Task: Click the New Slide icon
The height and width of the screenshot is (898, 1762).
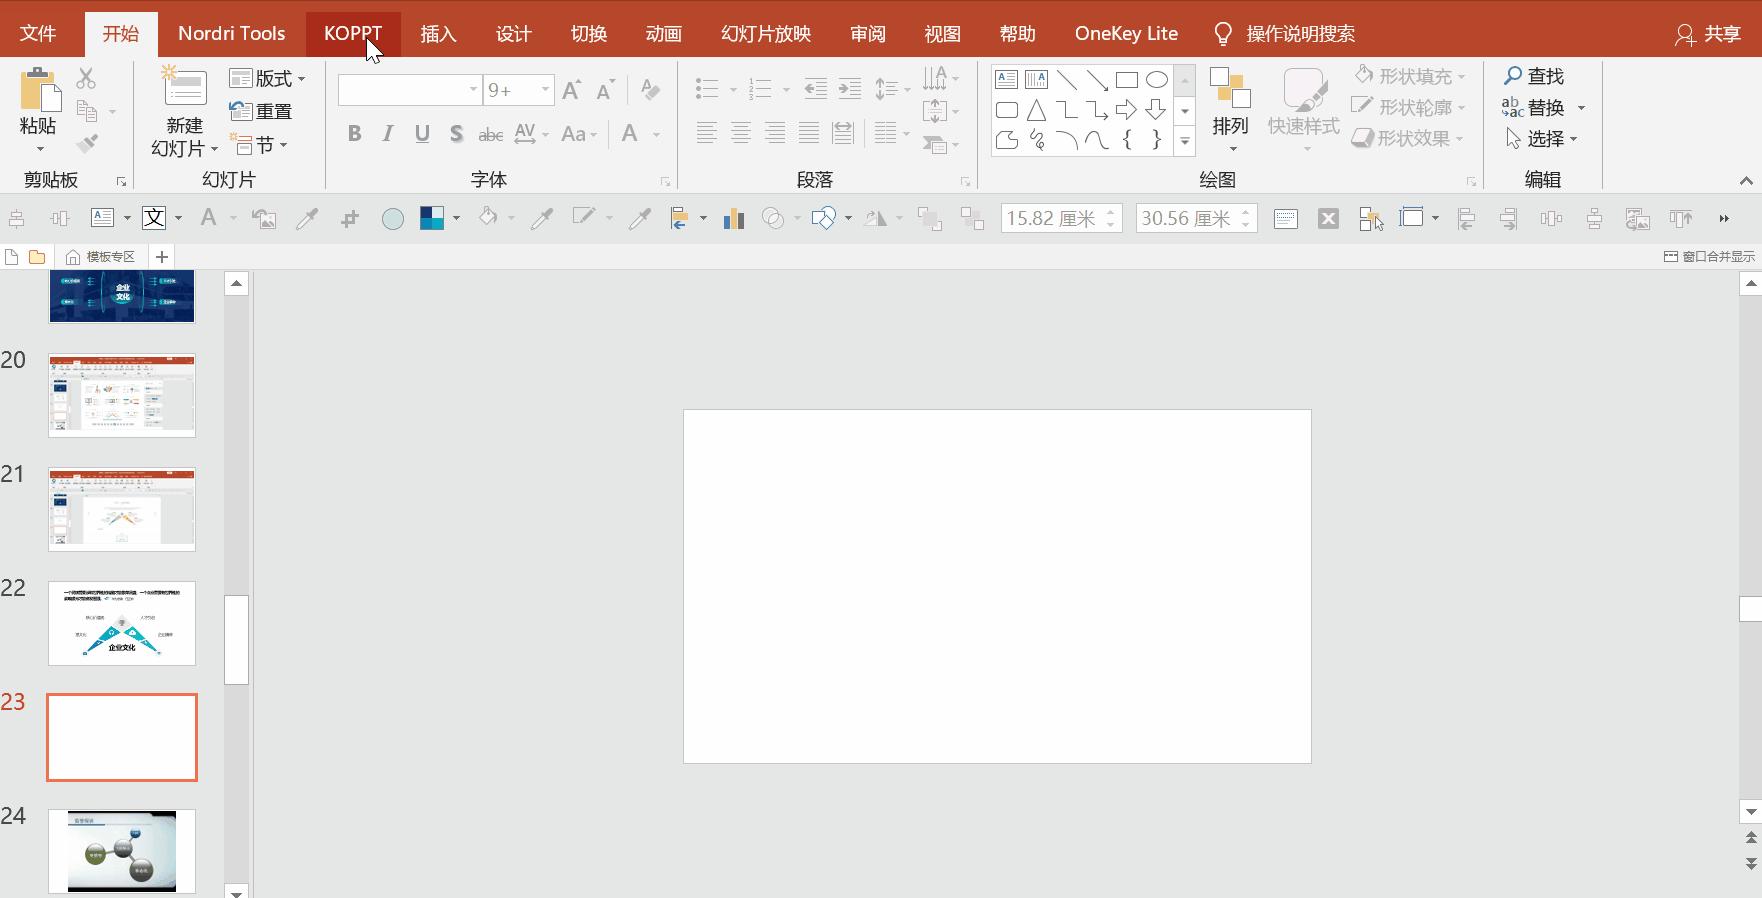Action: coord(184,88)
